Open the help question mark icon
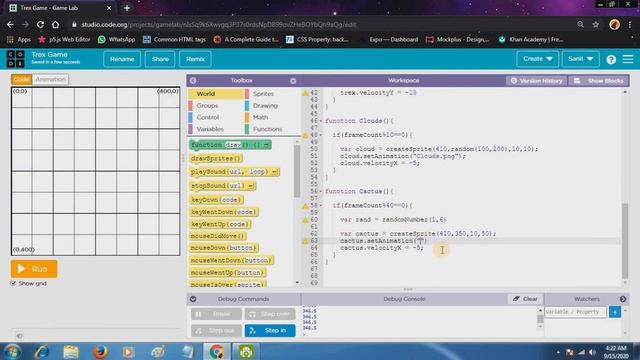The width and height of the screenshot is (640, 360). click(x=611, y=60)
